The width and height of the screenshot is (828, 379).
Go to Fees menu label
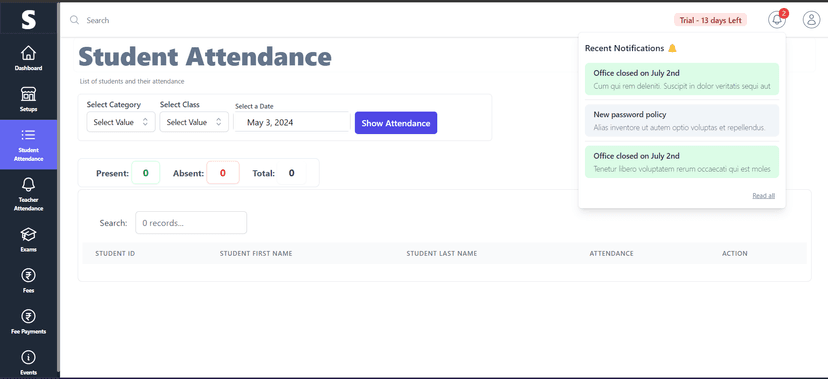29,290
